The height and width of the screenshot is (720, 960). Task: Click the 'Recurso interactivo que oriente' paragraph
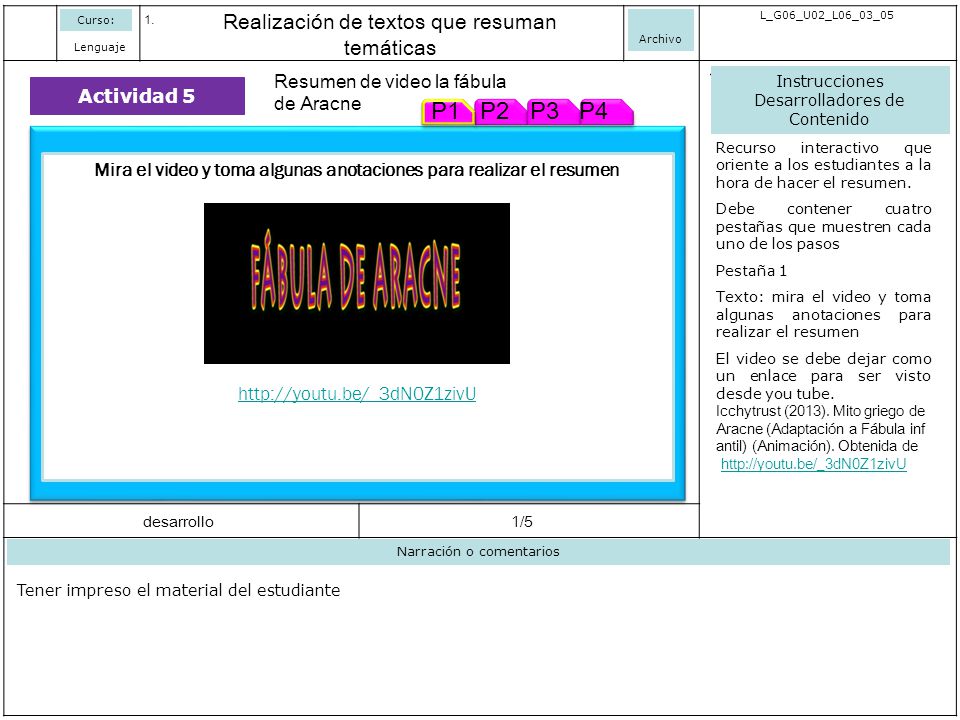(x=823, y=165)
